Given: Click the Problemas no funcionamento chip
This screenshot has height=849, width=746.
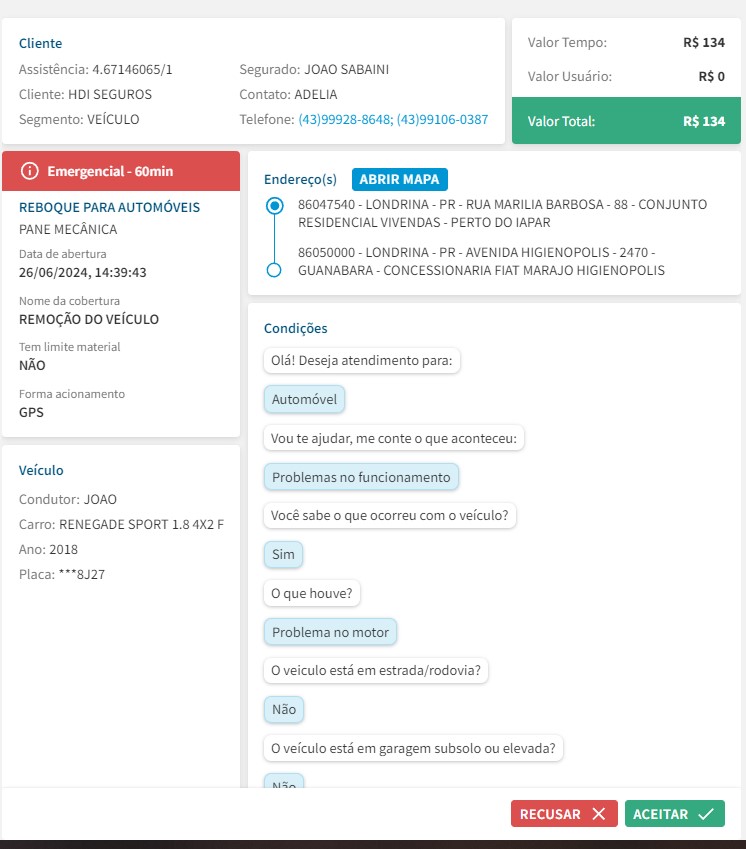Looking at the screenshot, I should [361, 477].
